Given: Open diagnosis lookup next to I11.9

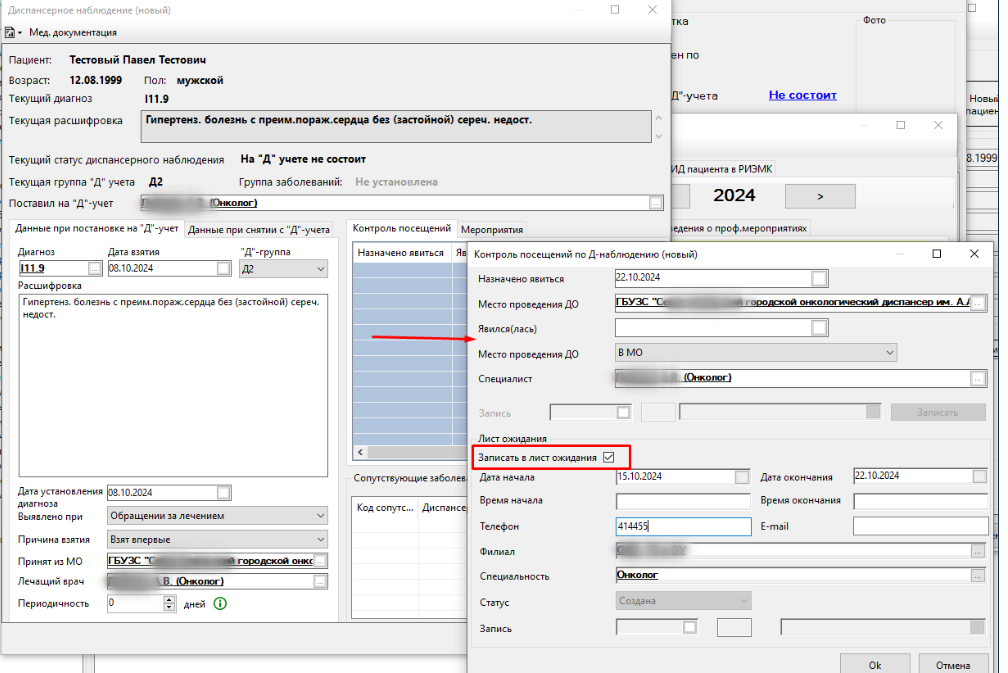Looking at the screenshot, I should tap(94, 269).
